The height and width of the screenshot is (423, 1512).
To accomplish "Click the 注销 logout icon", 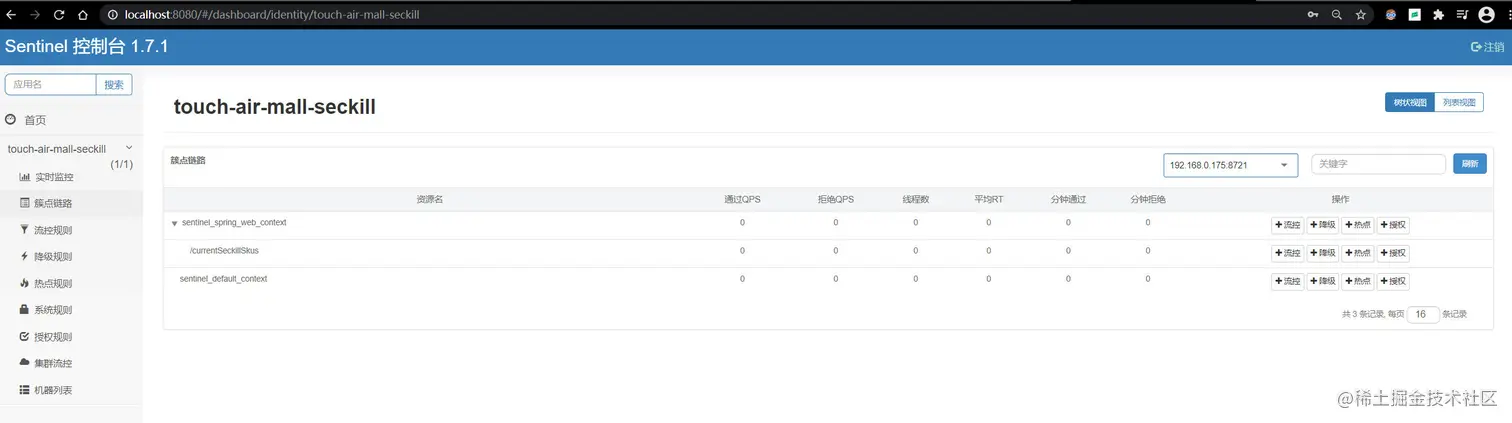I will 1487,47.
